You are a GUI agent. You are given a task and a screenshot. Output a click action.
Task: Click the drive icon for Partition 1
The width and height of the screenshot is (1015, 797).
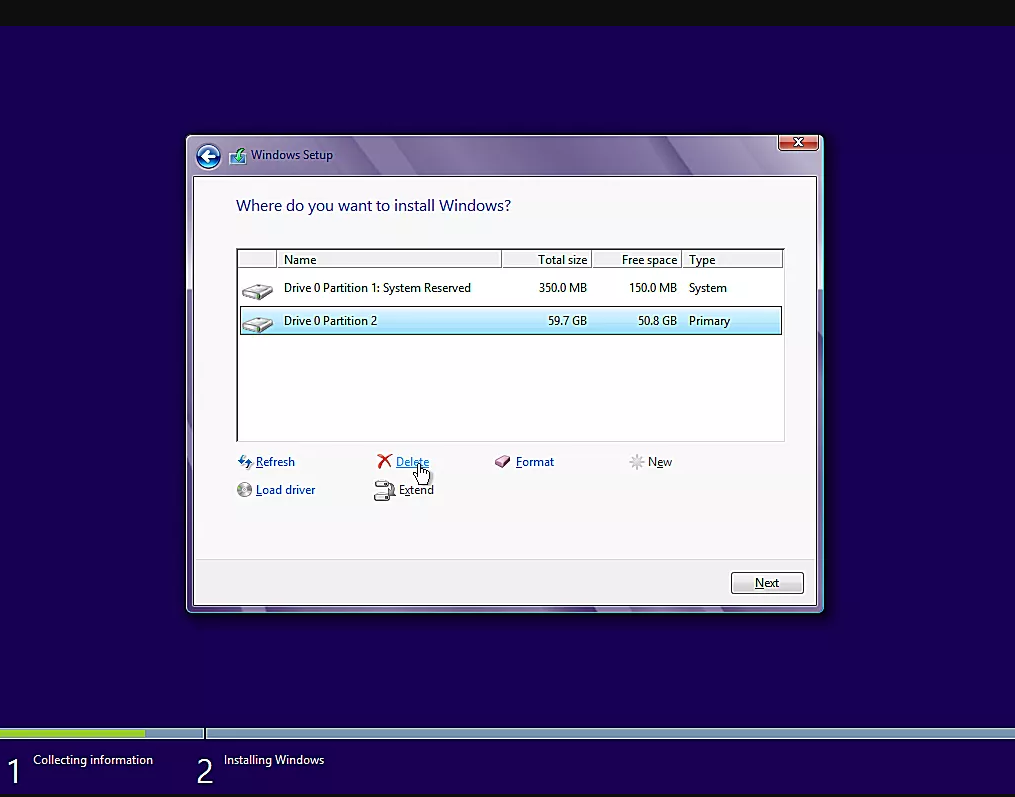[258, 291]
